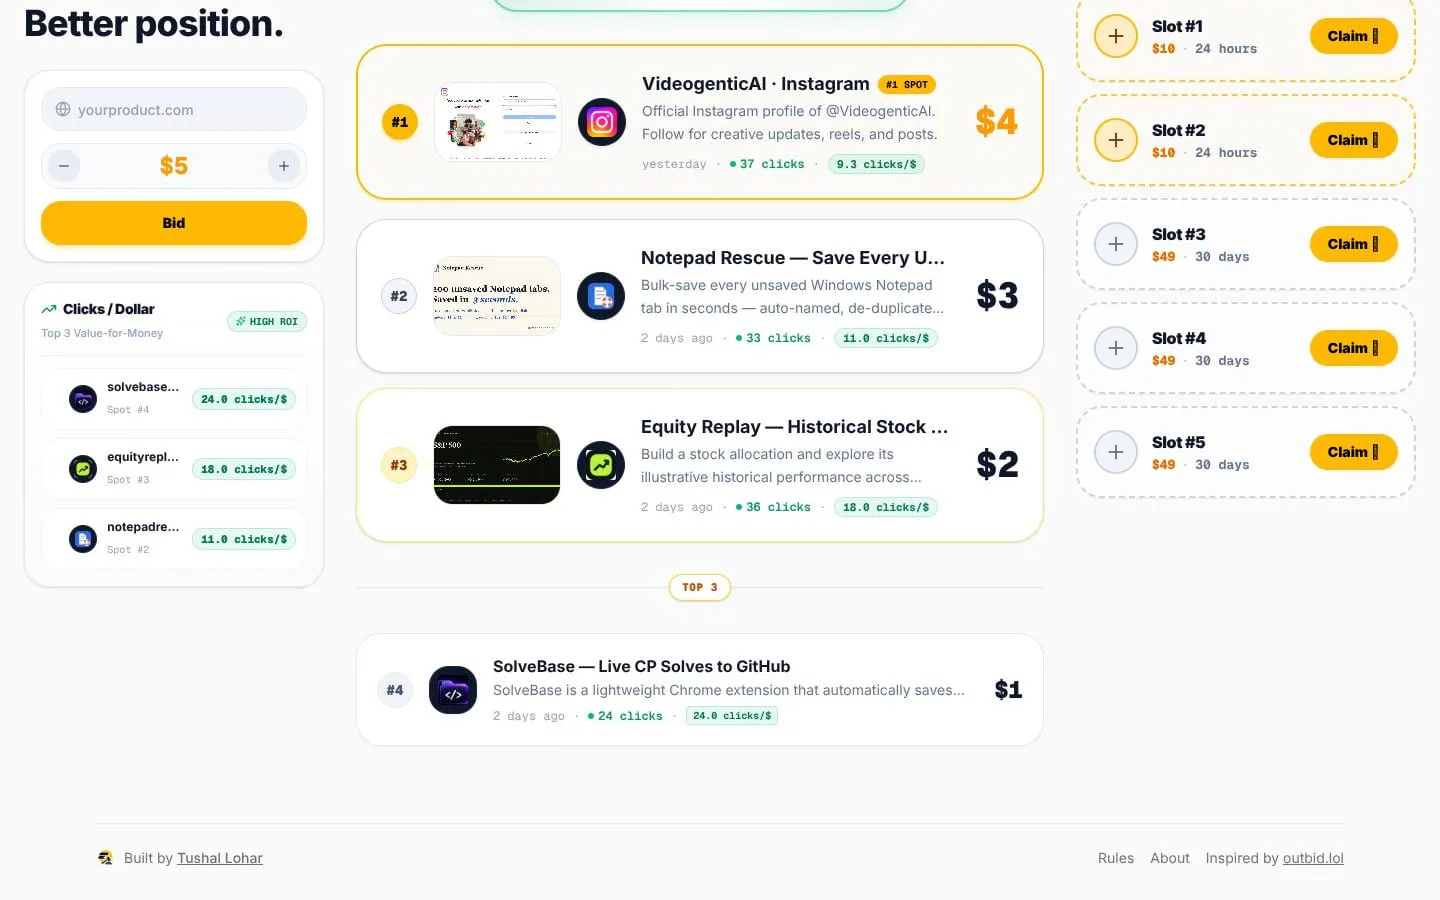
Task: Click the #1 SPOT label badge
Action: 907,85
